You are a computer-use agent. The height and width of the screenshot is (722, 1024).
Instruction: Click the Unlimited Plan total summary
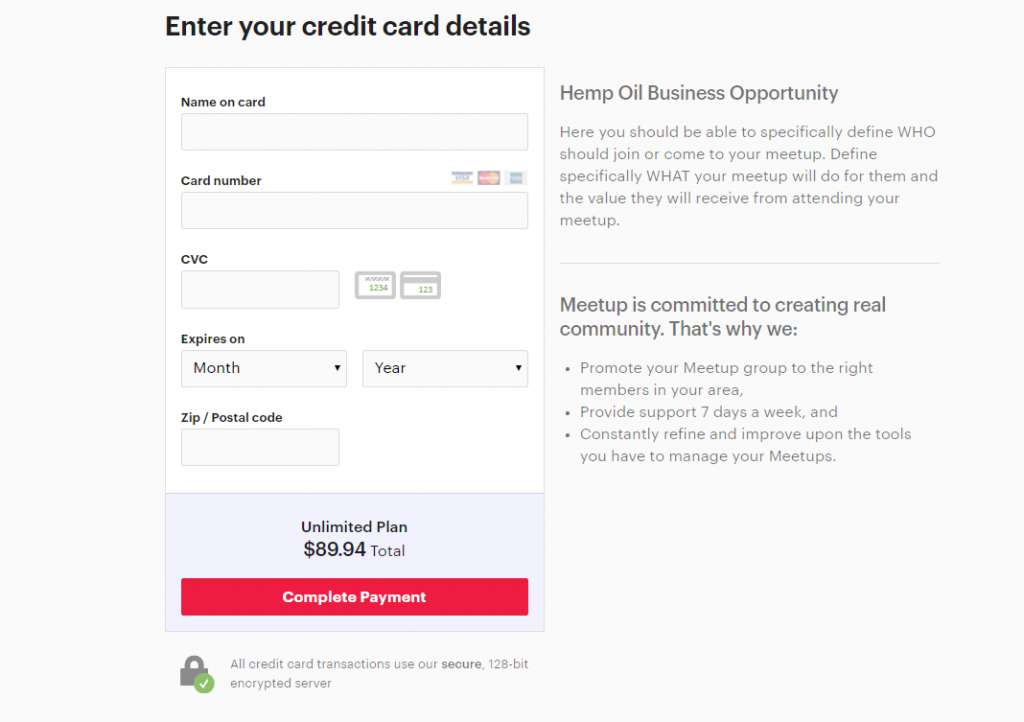pos(354,537)
